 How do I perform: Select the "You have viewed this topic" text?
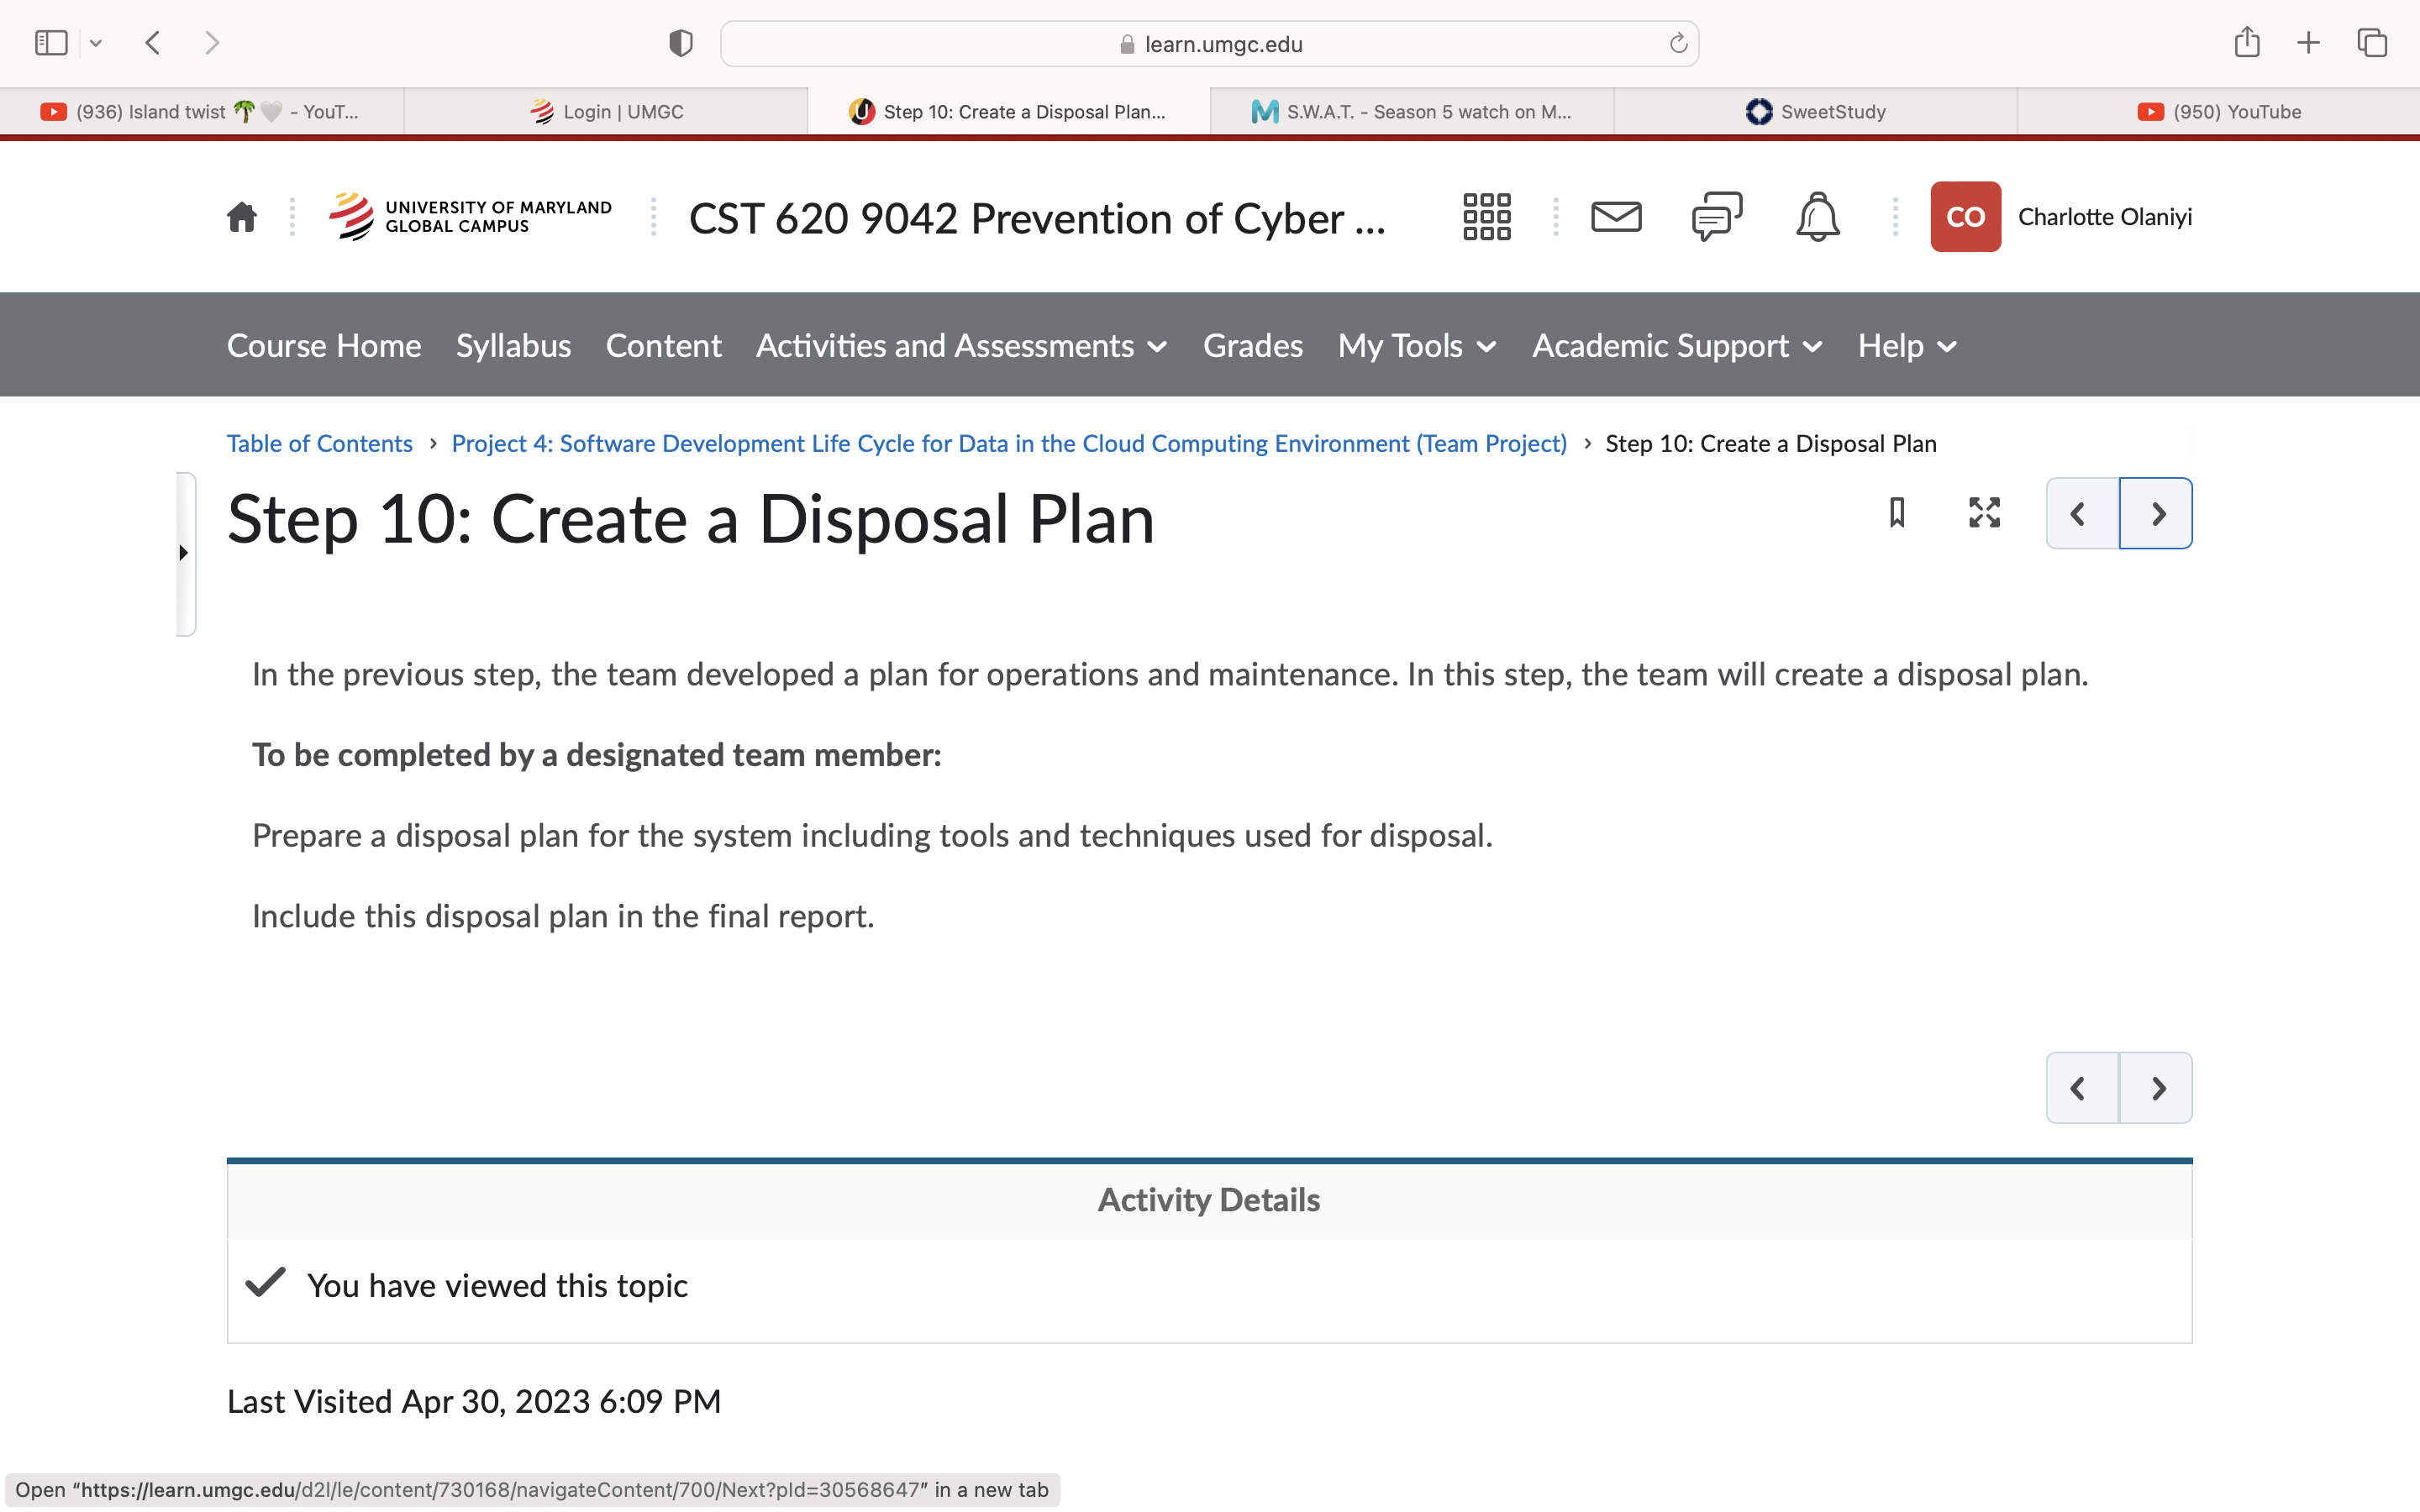point(497,1286)
